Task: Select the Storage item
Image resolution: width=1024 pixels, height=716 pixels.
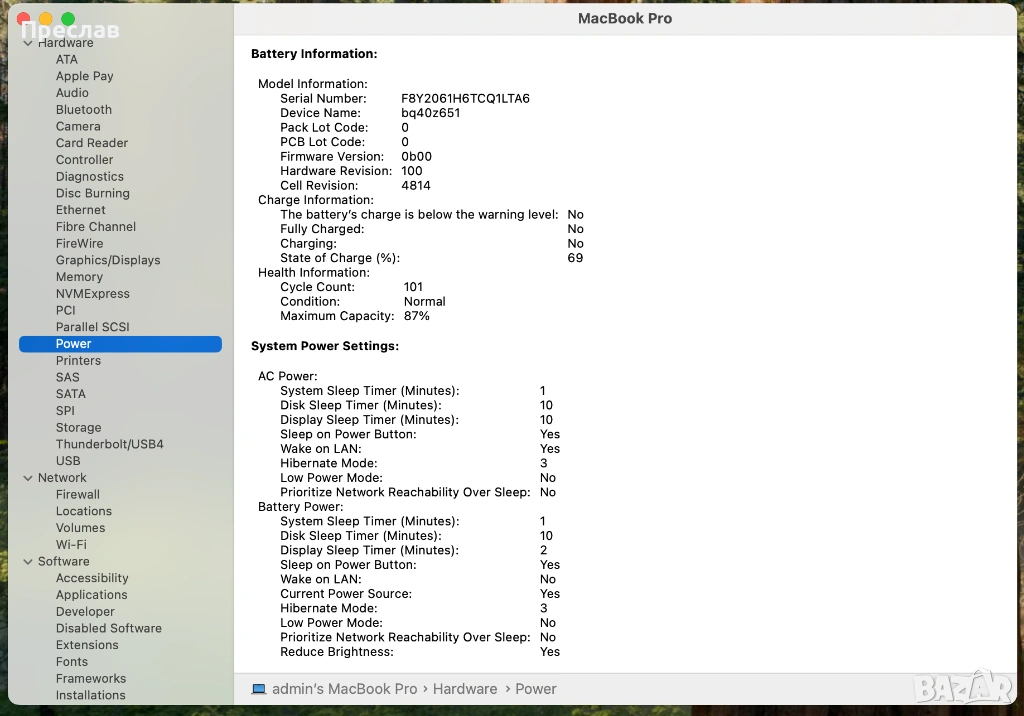Action: click(79, 428)
